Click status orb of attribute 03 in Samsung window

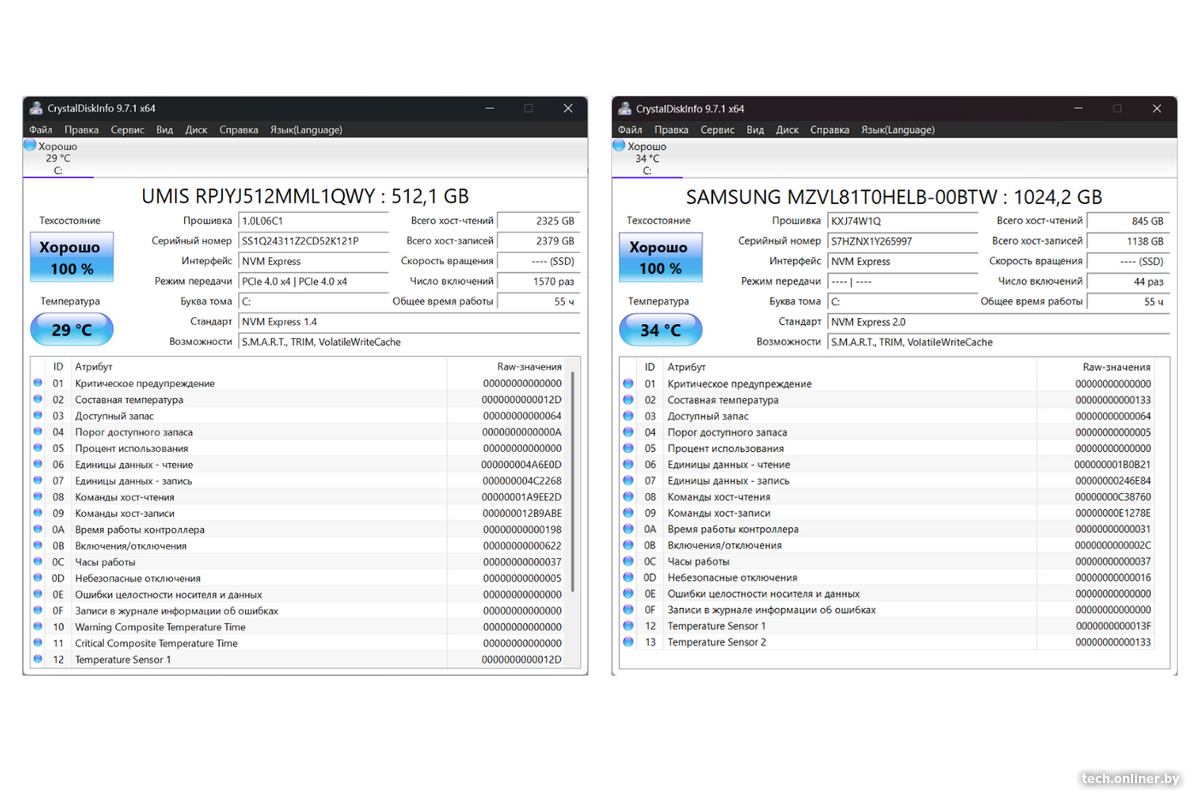coord(628,416)
